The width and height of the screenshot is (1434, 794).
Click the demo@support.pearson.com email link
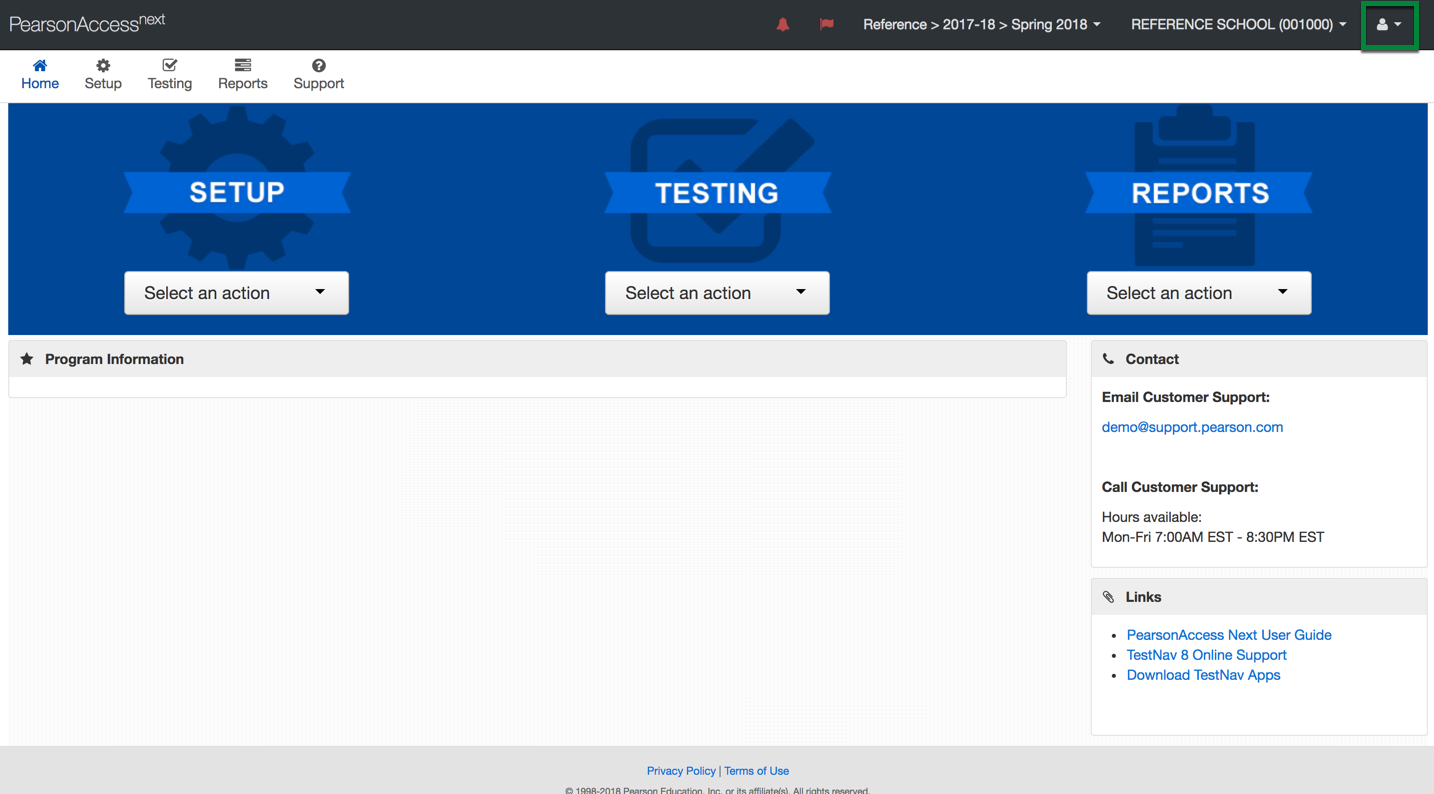tap(1192, 427)
